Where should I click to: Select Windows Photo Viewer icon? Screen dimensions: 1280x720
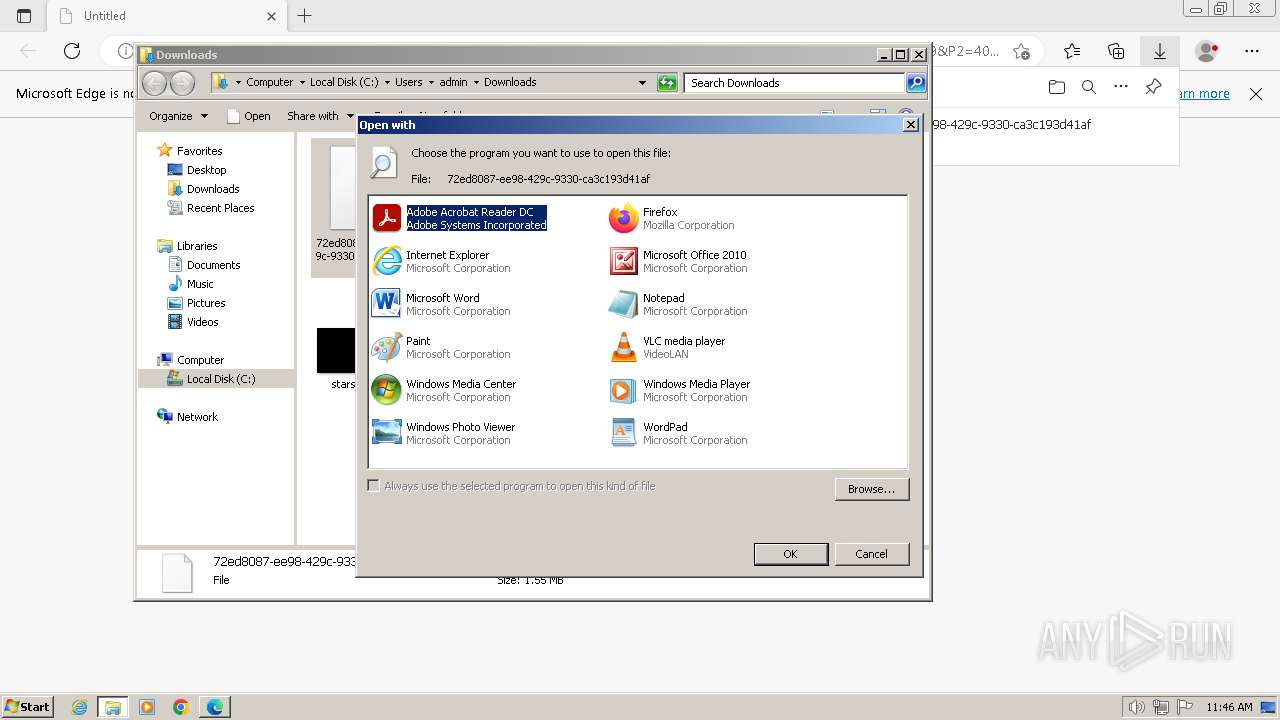click(x=386, y=433)
